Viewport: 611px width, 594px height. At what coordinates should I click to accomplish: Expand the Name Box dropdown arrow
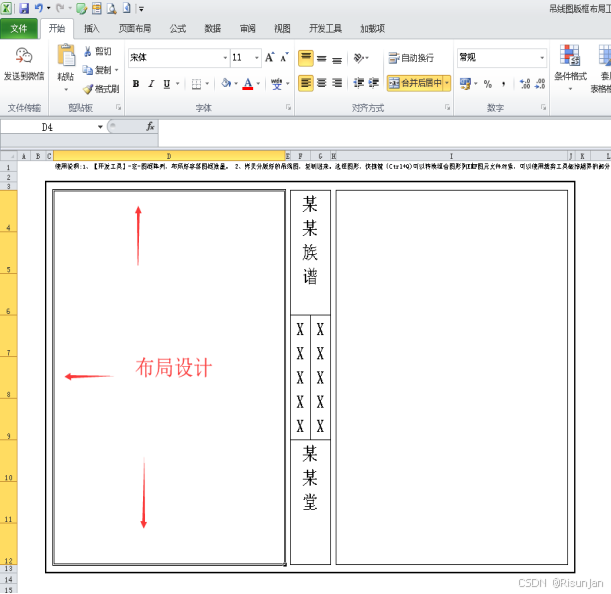click(100, 127)
